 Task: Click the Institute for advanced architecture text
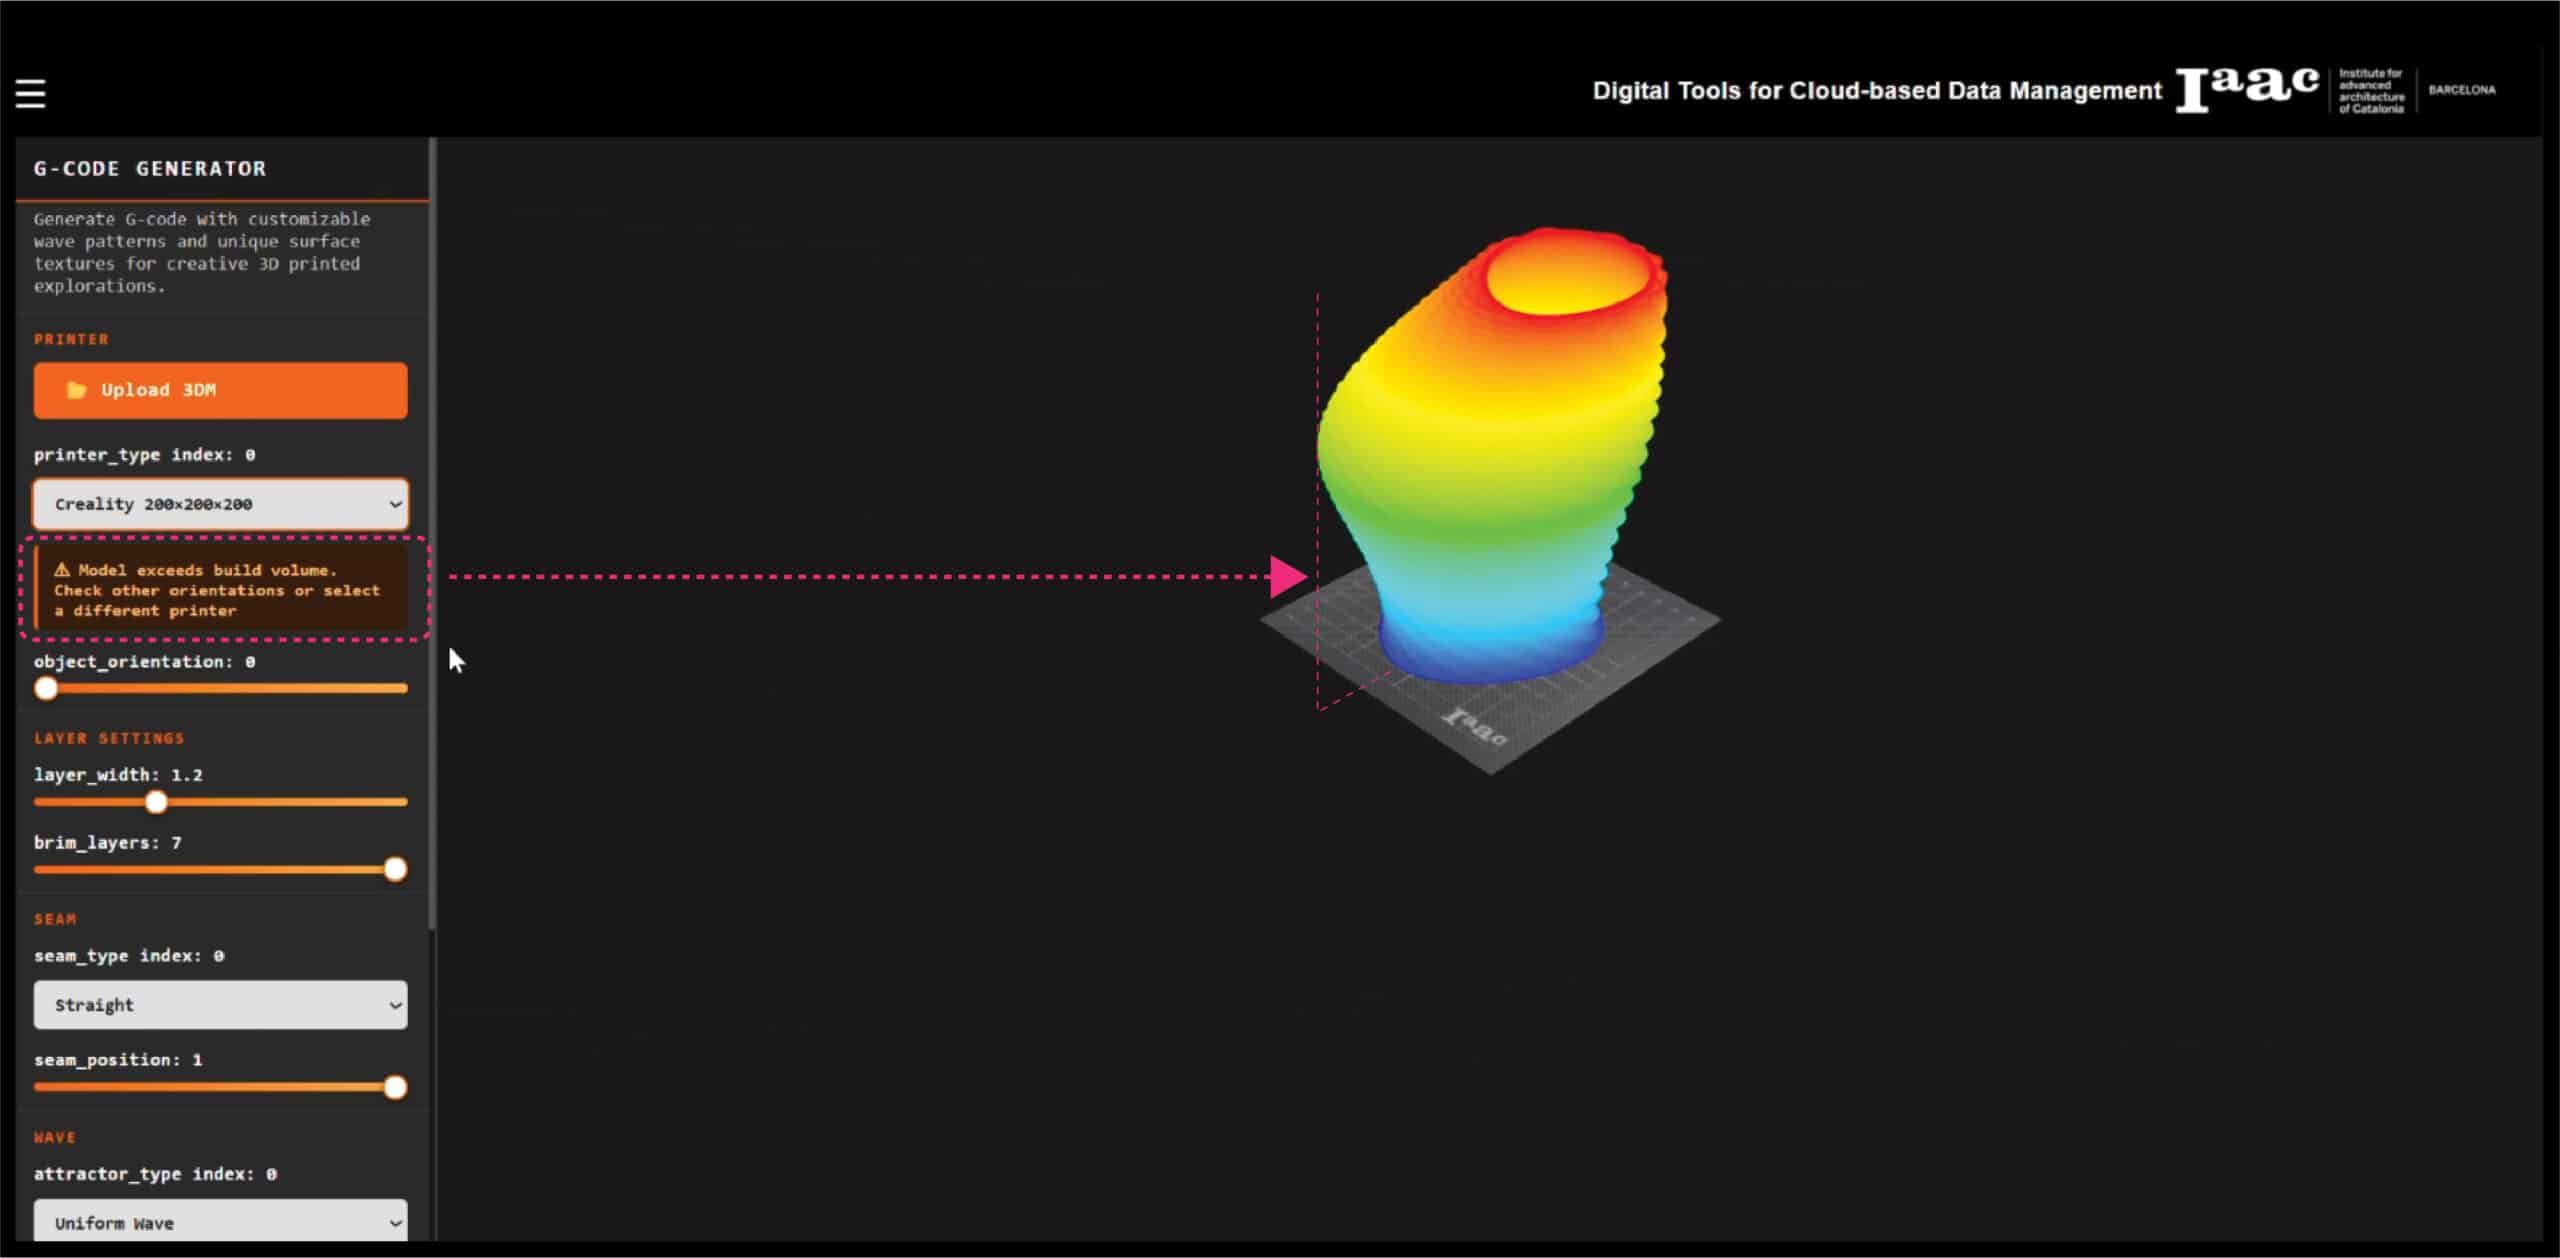2370,91
